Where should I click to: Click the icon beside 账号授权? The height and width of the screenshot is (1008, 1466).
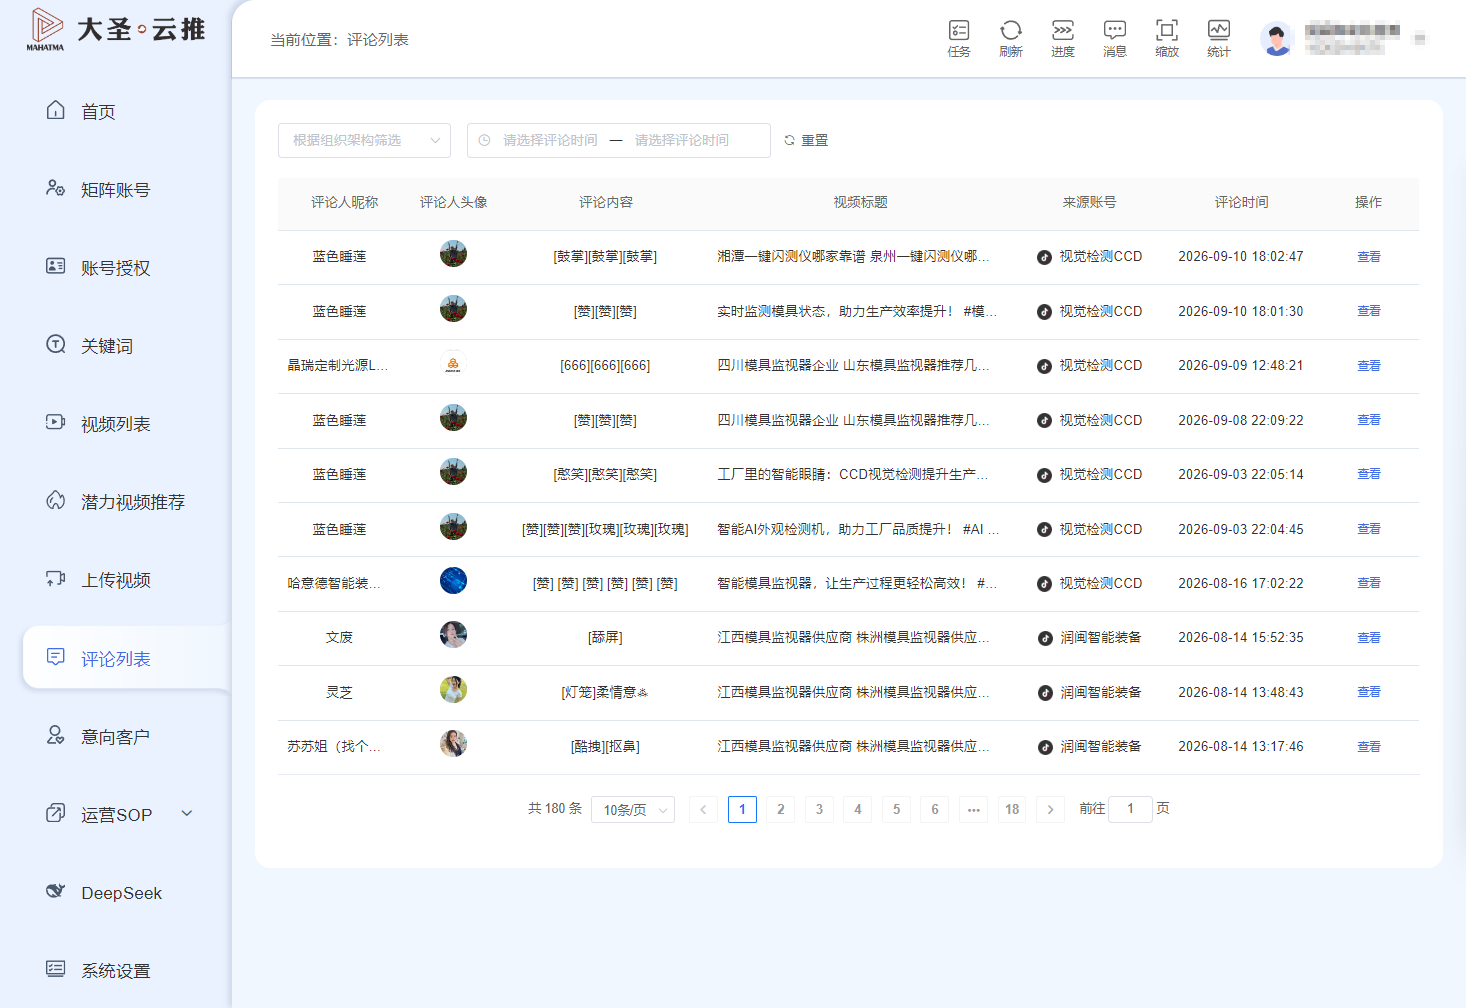tap(56, 266)
